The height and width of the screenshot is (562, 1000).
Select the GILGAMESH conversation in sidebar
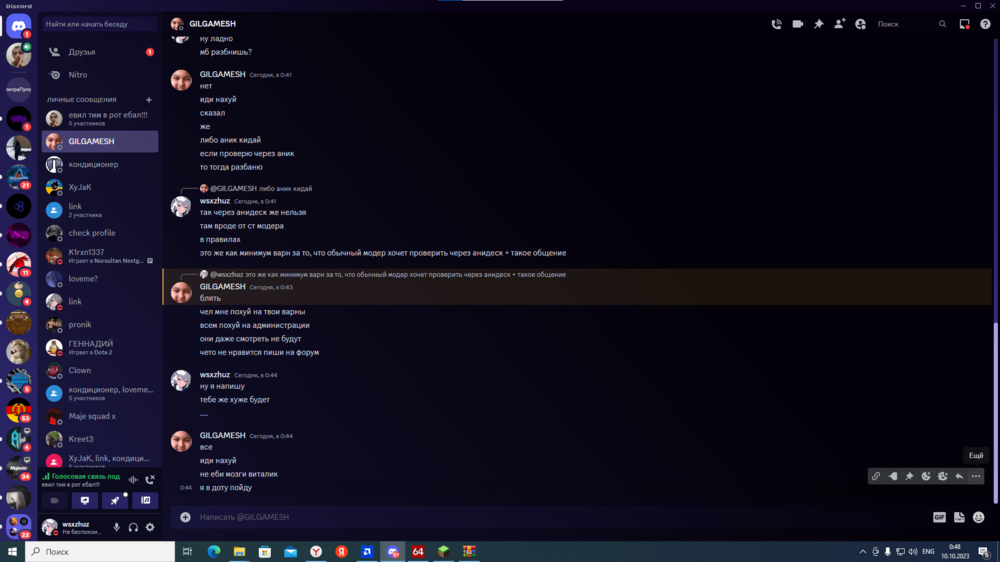point(100,142)
